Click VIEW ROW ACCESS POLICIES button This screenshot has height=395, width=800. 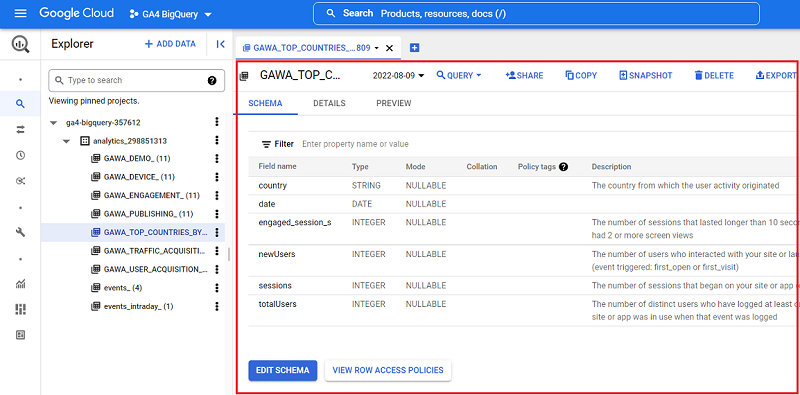pyautogui.click(x=388, y=370)
